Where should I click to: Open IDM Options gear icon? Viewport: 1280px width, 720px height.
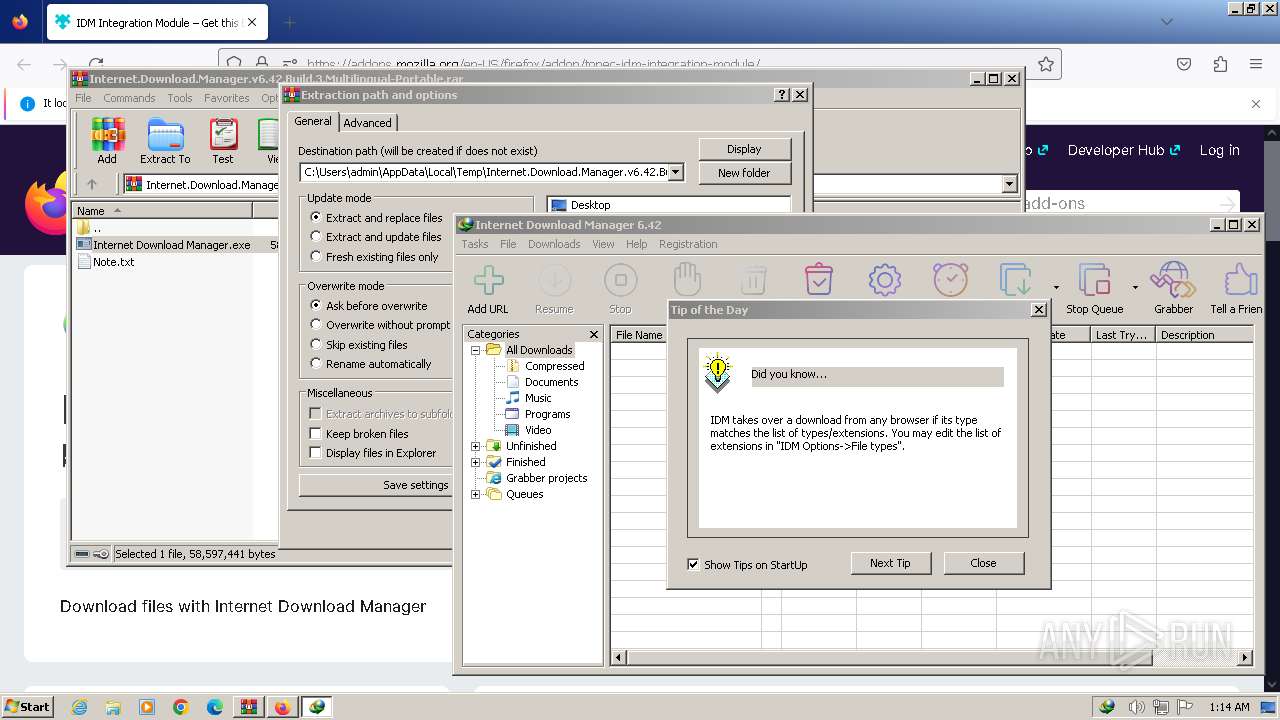(x=884, y=281)
